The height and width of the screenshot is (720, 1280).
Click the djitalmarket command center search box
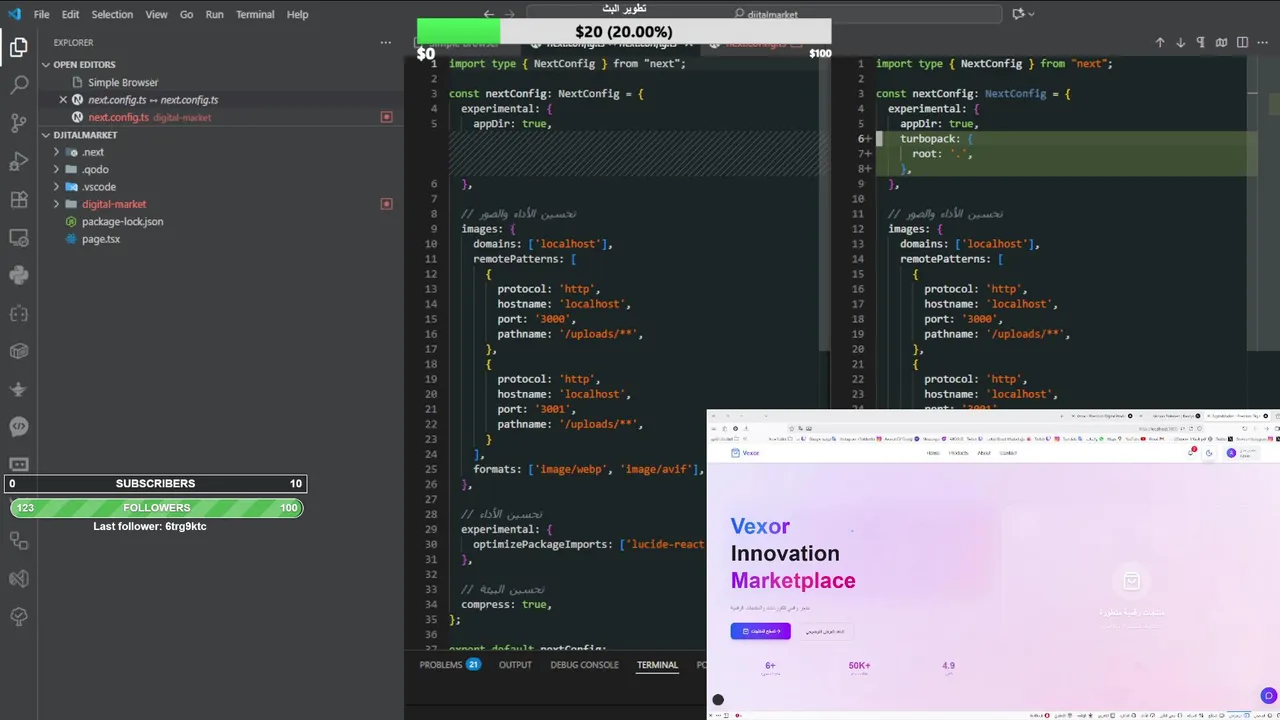(x=765, y=14)
